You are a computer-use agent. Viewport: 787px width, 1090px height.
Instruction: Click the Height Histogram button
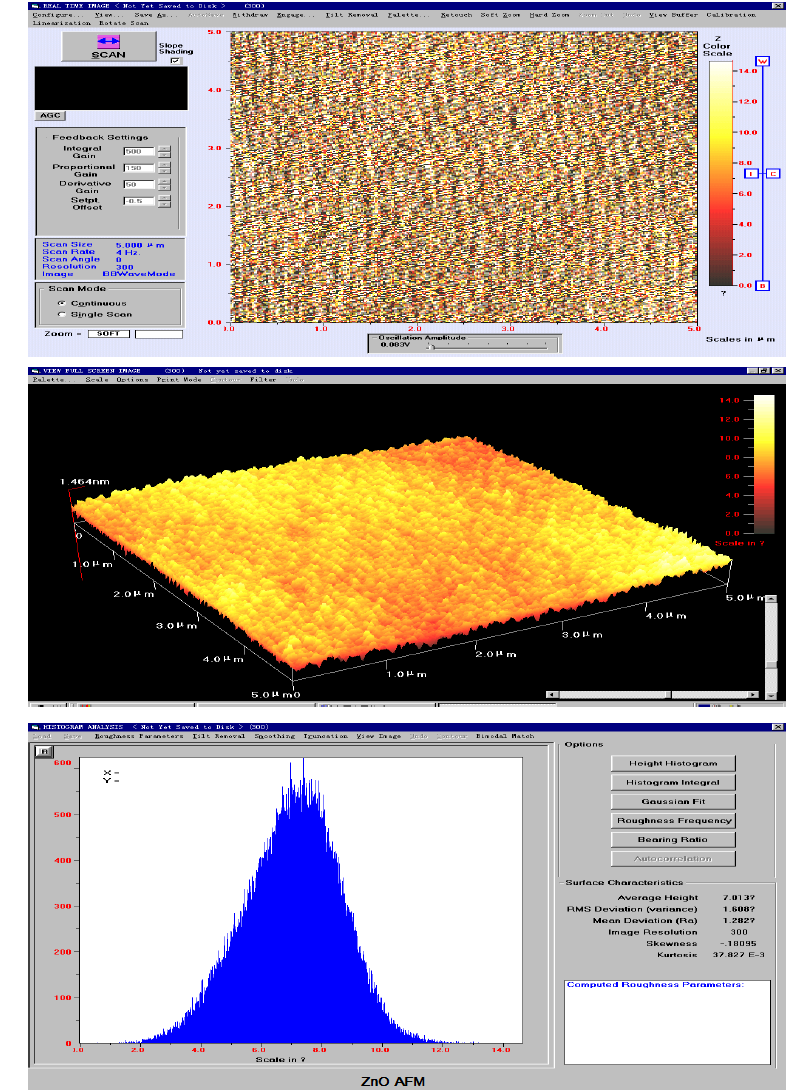coord(672,763)
